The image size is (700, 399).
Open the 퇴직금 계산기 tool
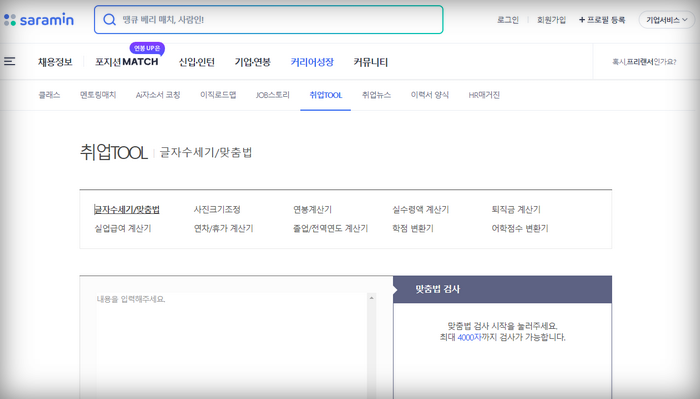pos(516,209)
